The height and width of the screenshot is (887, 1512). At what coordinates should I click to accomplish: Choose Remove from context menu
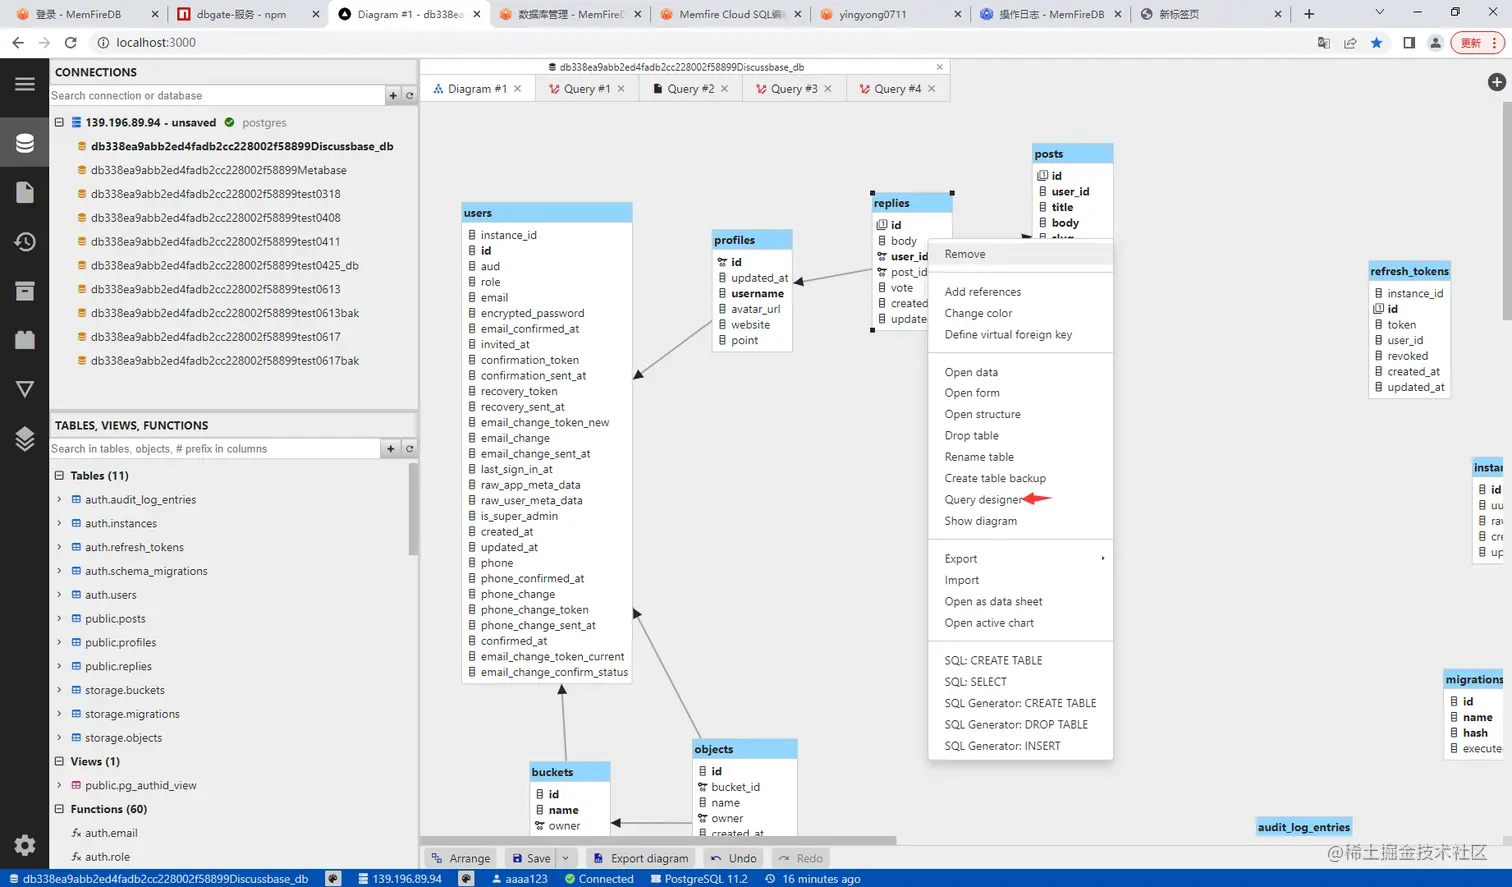(x=1020, y=254)
